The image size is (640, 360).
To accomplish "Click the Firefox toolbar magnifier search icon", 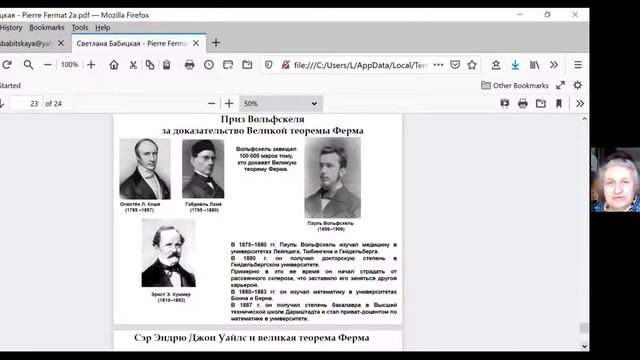I will tap(28, 64).
